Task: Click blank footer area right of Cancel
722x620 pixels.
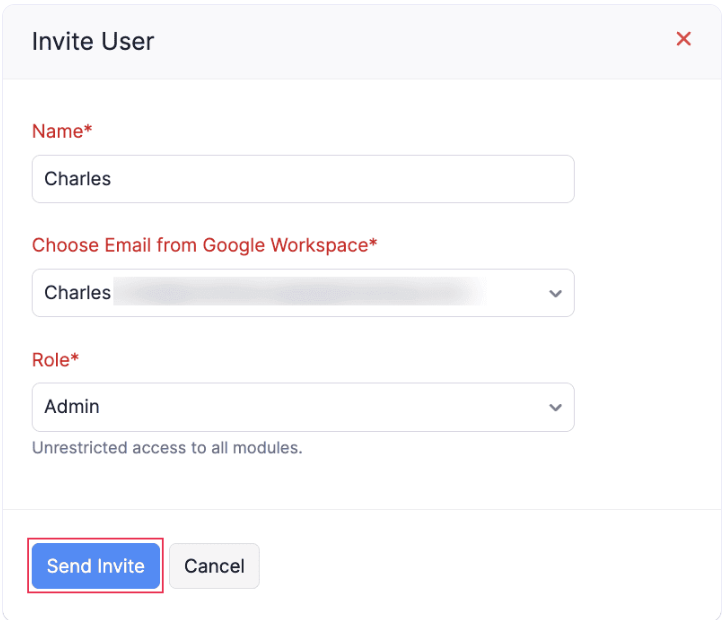Action: pyautogui.click(x=480, y=566)
